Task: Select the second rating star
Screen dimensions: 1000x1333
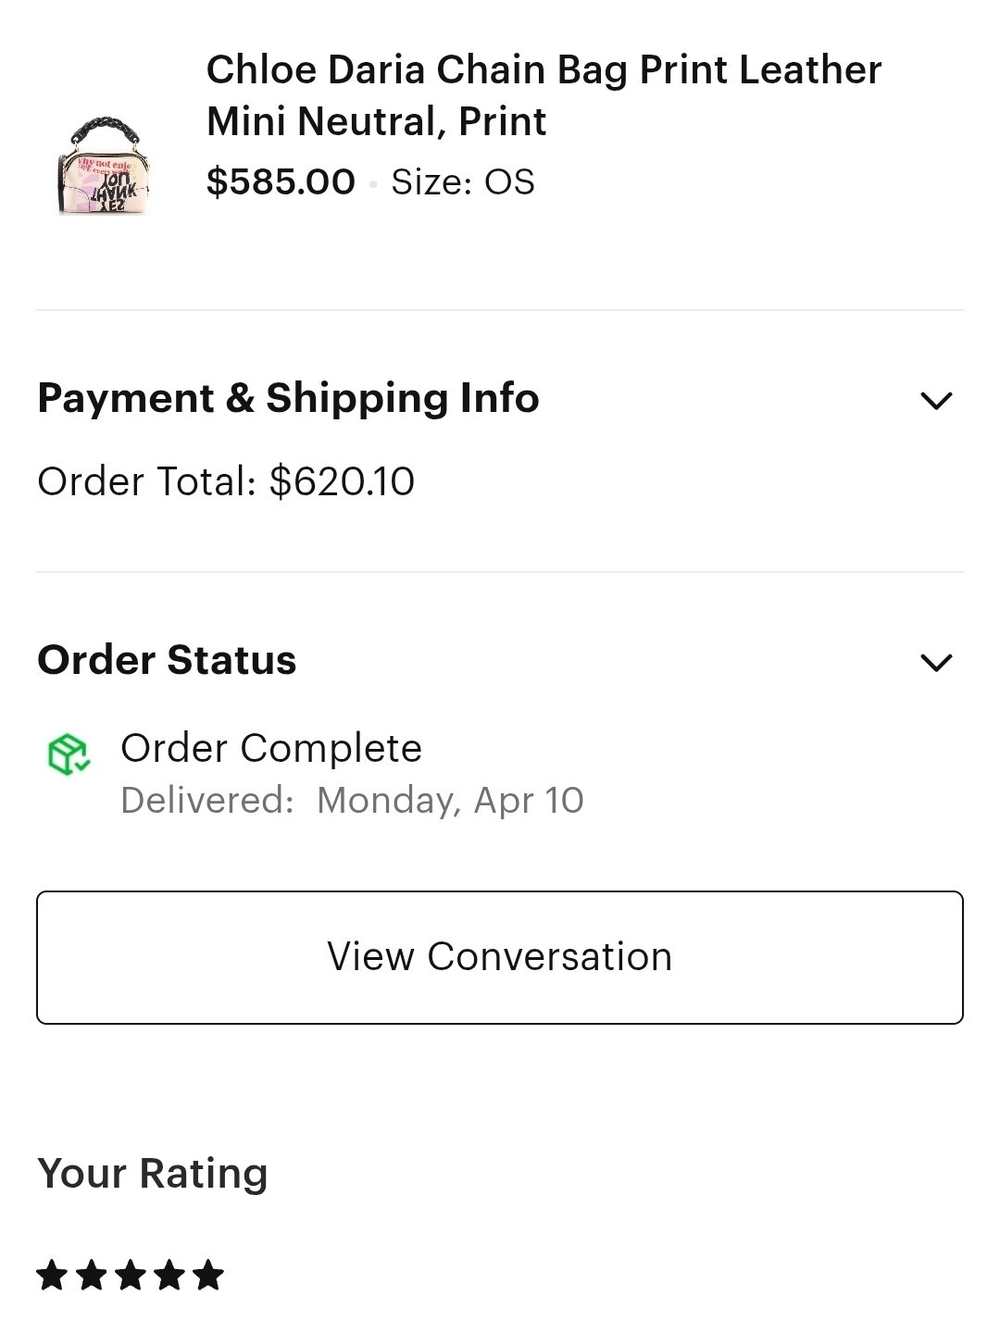Action: 91,1275
